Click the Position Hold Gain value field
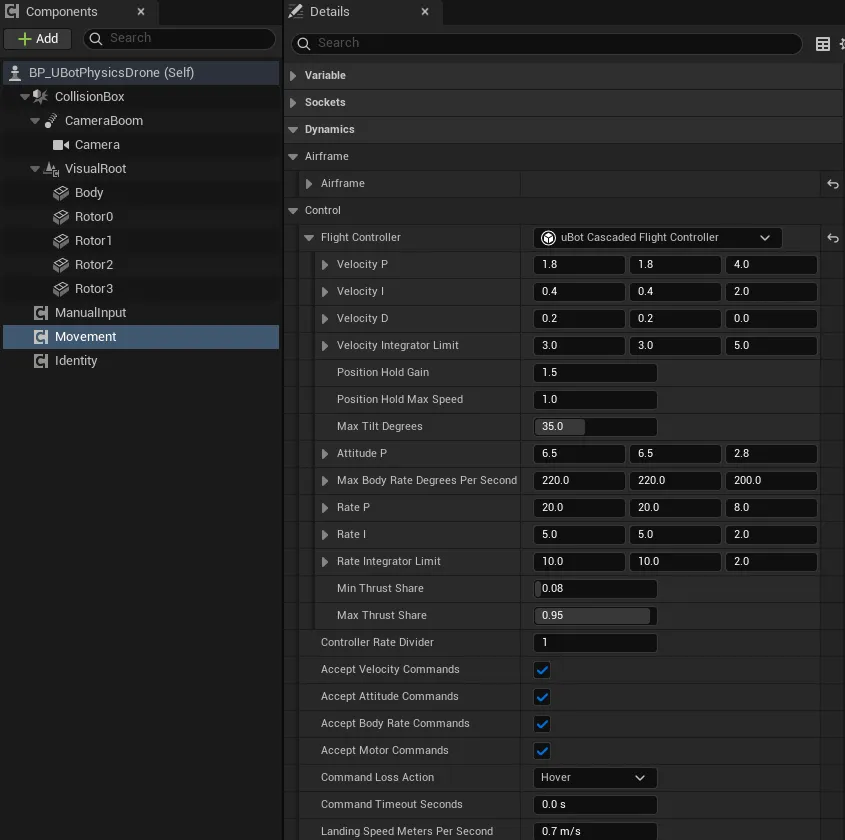 click(595, 373)
